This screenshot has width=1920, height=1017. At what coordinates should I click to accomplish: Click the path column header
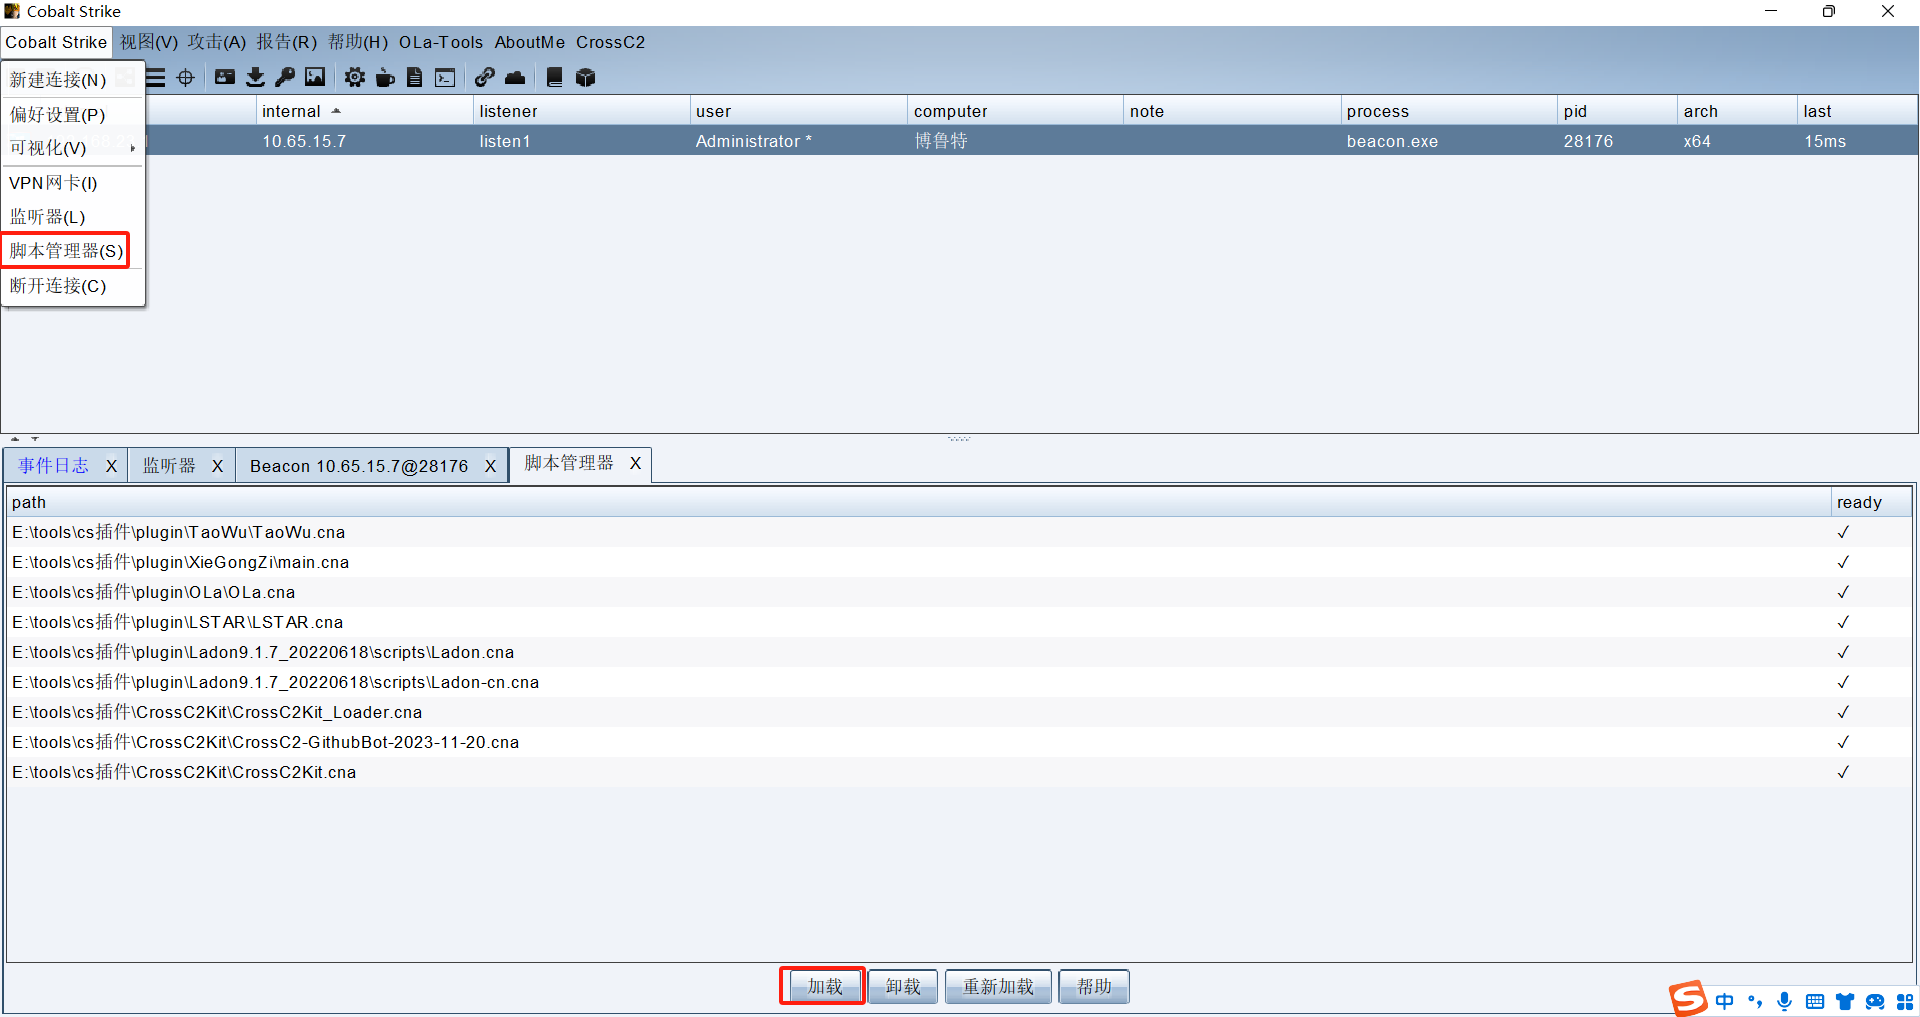[919, 502]
